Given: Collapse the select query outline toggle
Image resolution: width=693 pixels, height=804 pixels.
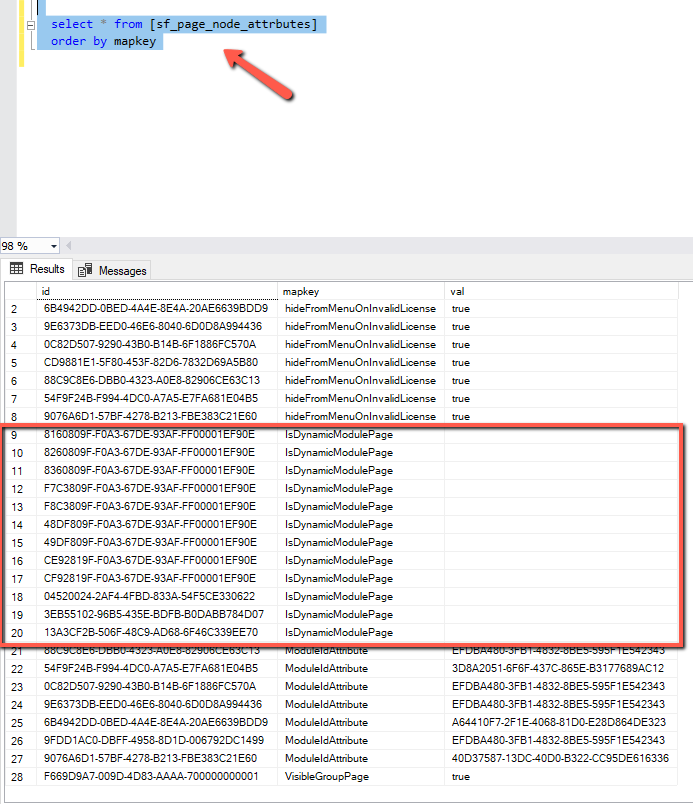Looking at the screenshot, I should tap(31, 25).
